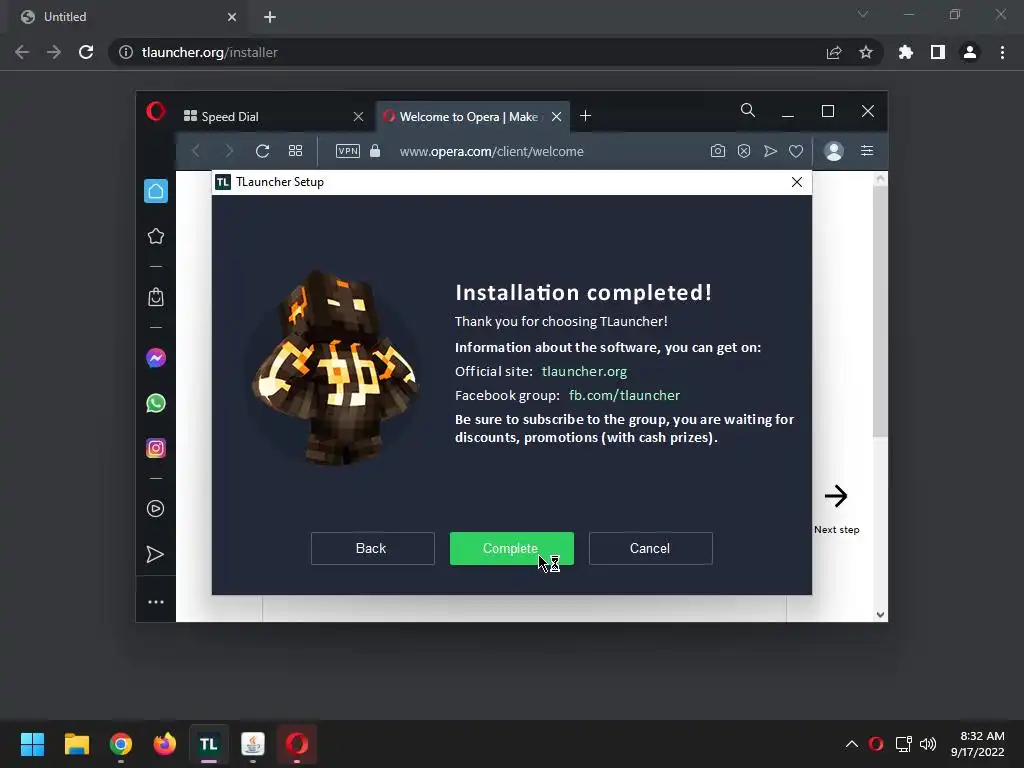Click the green Complete button
Viewport: 1024px width, 768px height.
coord(511,548)
